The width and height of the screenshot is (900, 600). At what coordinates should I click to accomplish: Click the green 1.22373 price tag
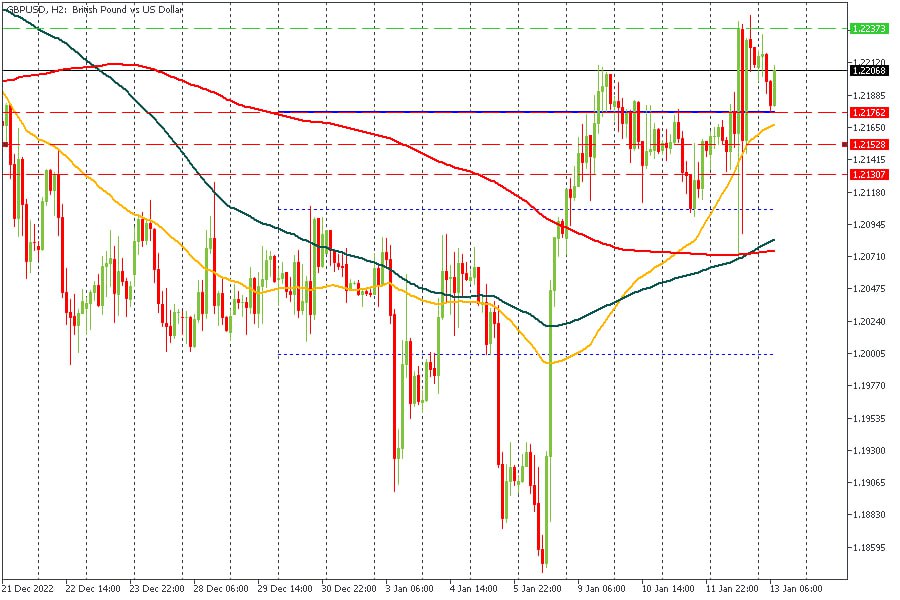[x=868, y=29]
